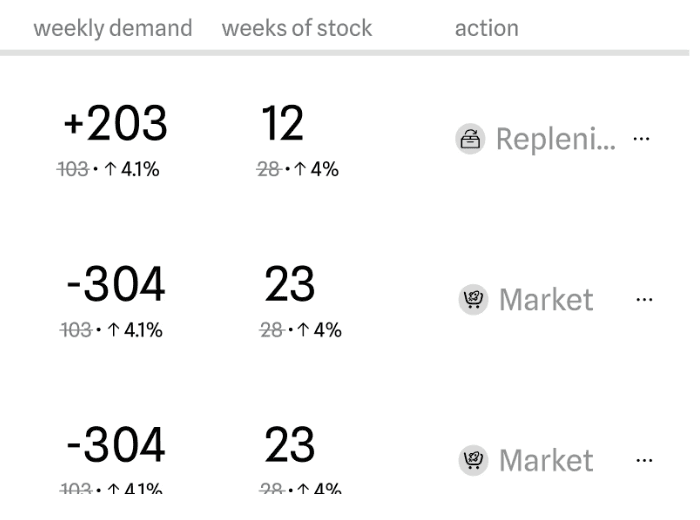The image size is (700, 520).
Task: Click the Market cart icon in third row
Action: (x=473, y=460)
